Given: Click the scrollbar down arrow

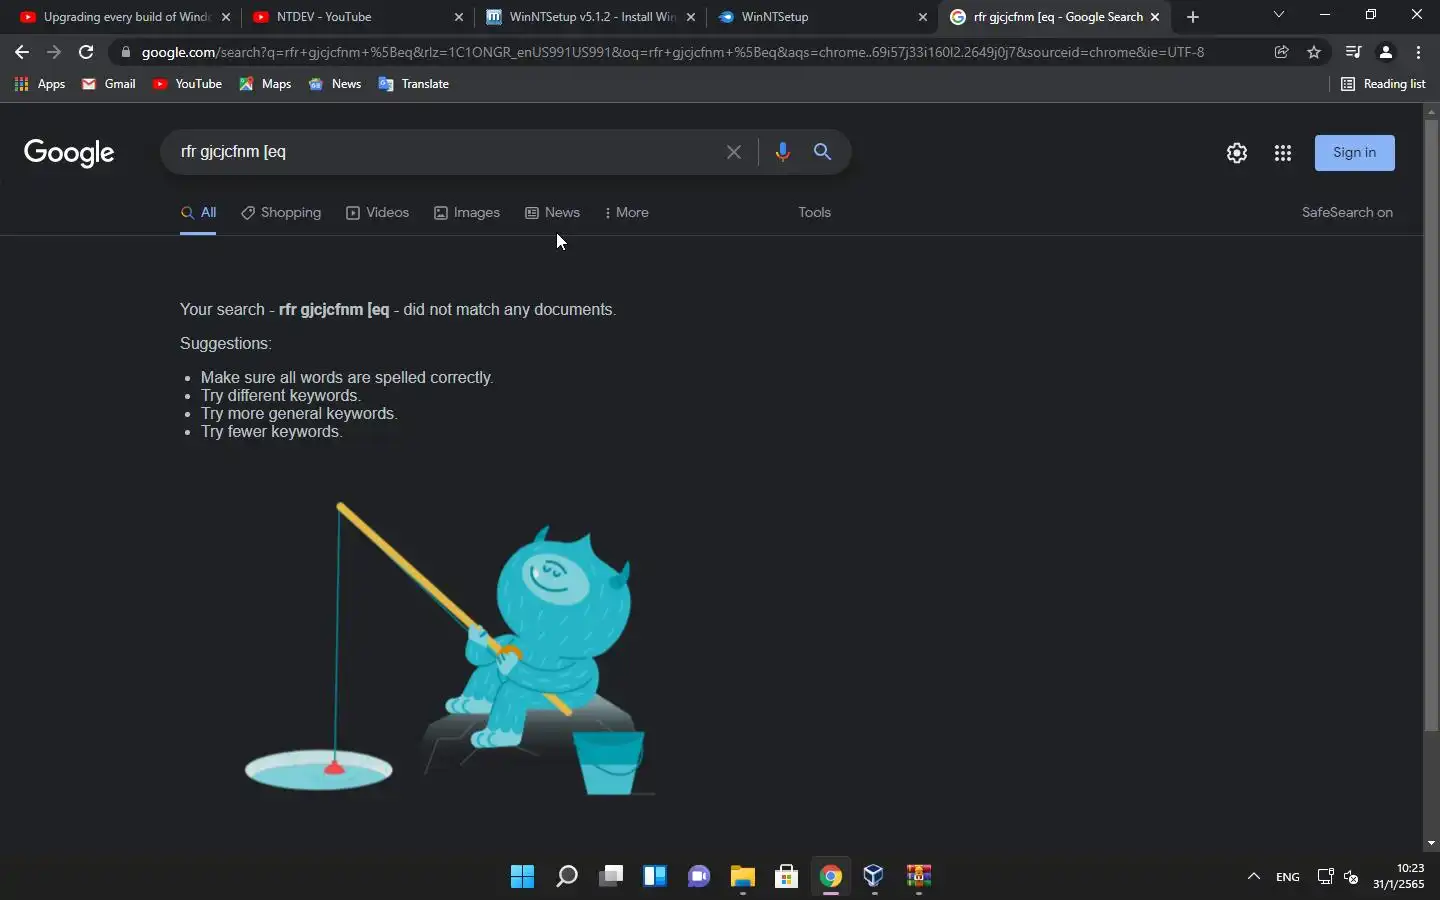Looking at the screenshot, I should (1431, 843).
